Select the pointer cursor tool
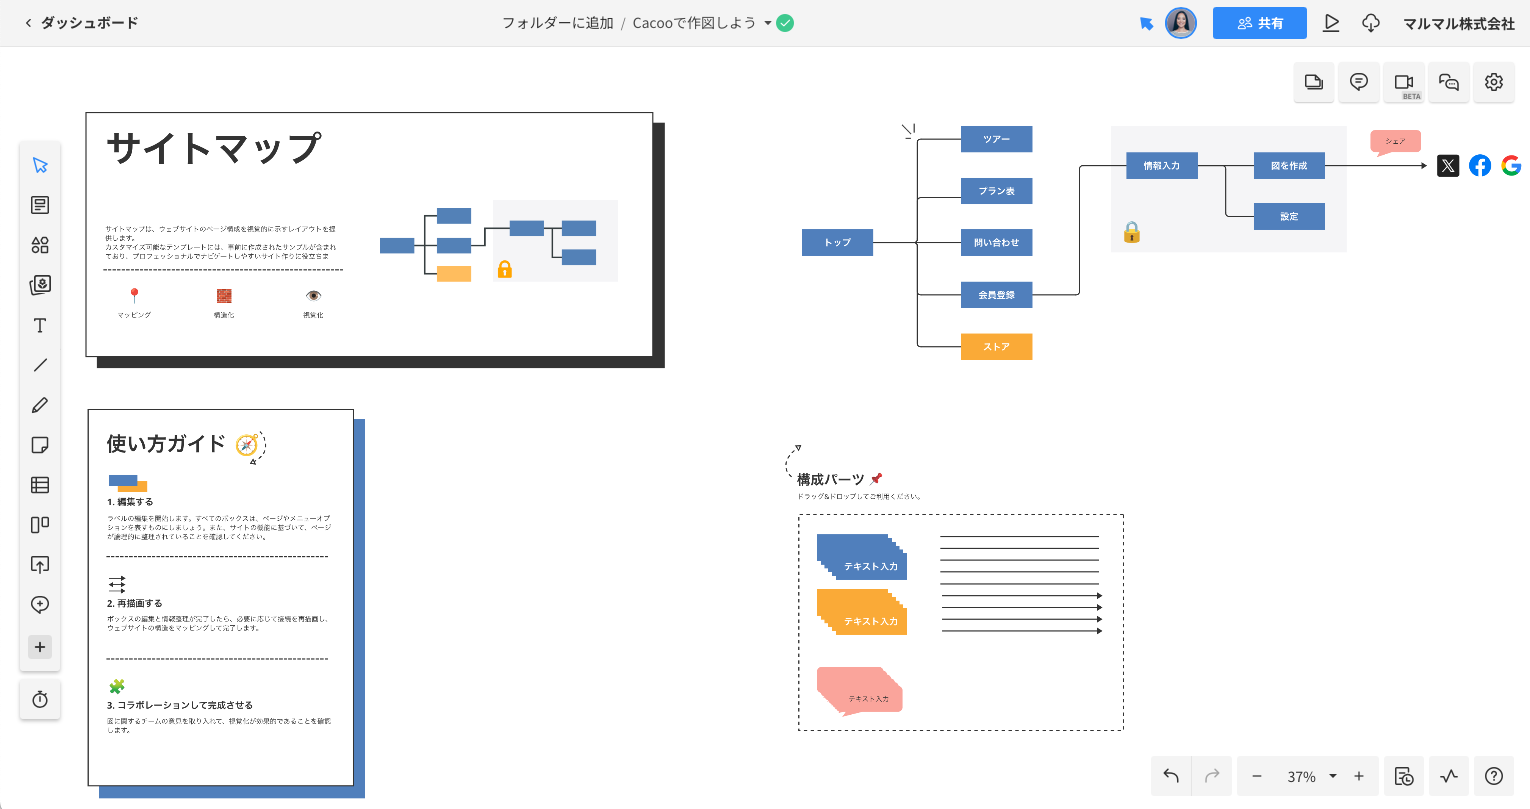 [x=40, y=165]
